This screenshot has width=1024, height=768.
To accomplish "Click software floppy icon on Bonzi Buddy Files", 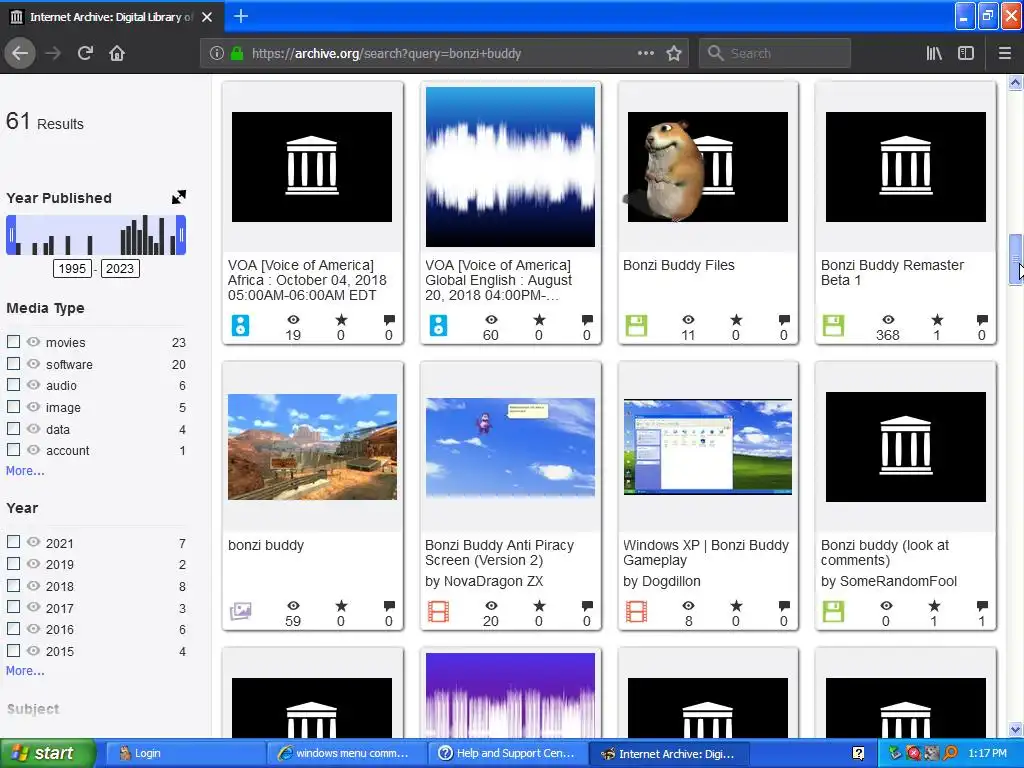I will [x=636, y=325].
